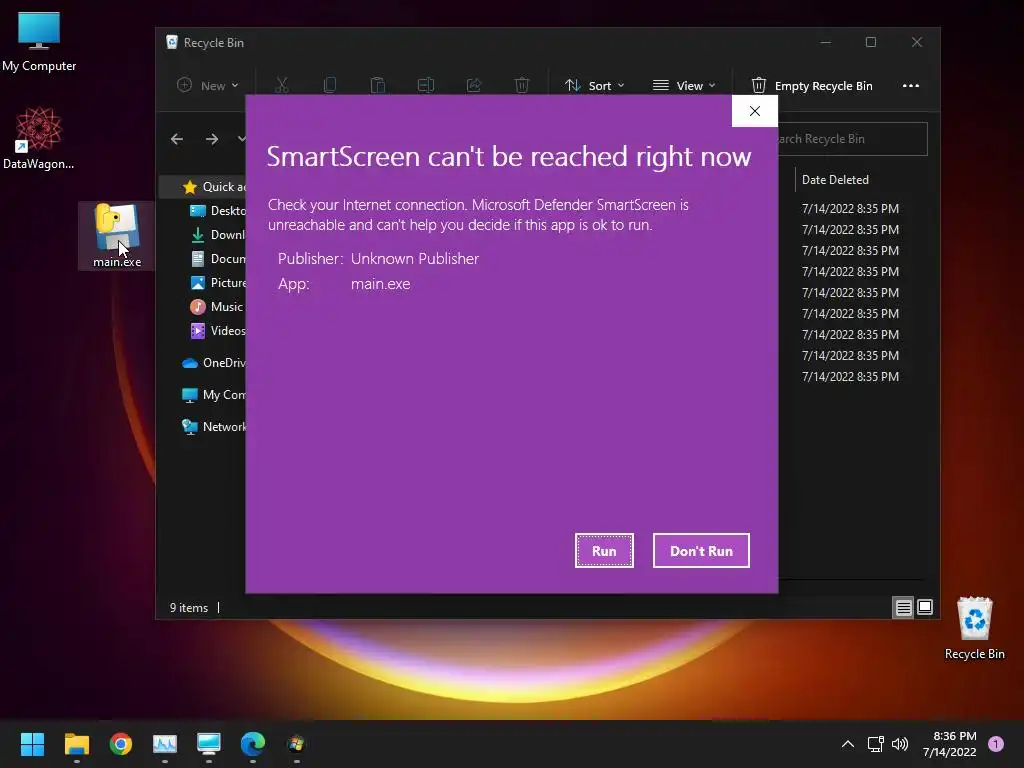Select My Computer in navigation pane

[214, 394]
